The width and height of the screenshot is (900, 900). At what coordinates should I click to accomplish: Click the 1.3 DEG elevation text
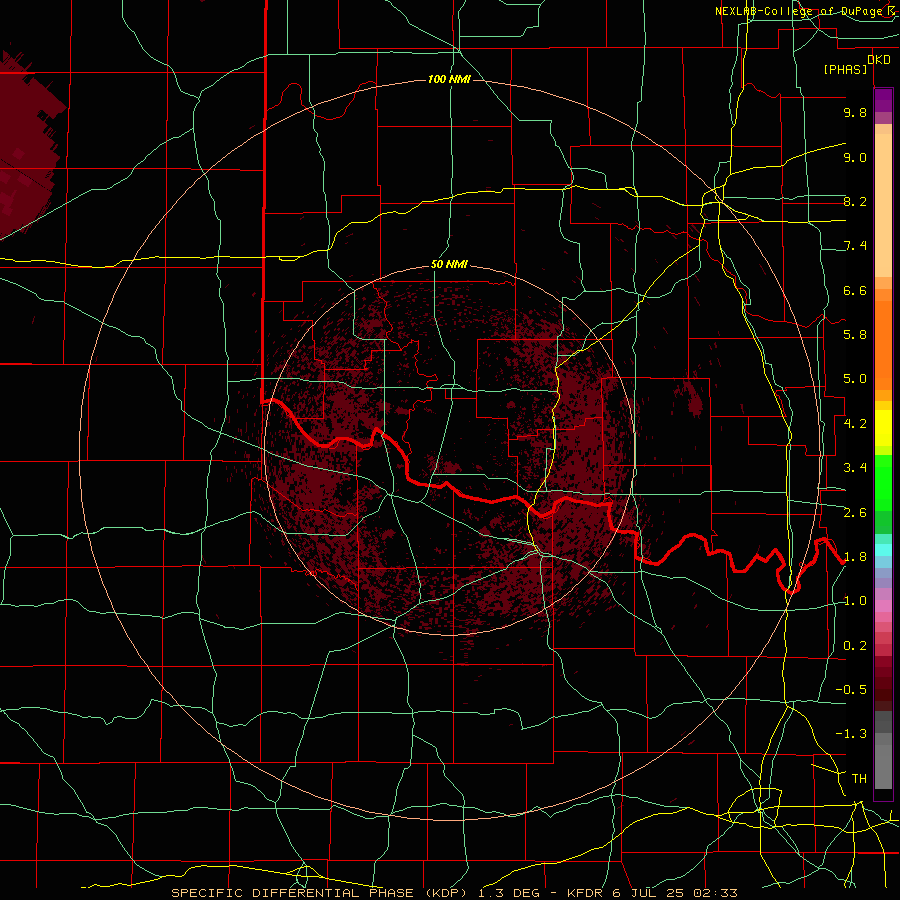[x=509, y=893]
